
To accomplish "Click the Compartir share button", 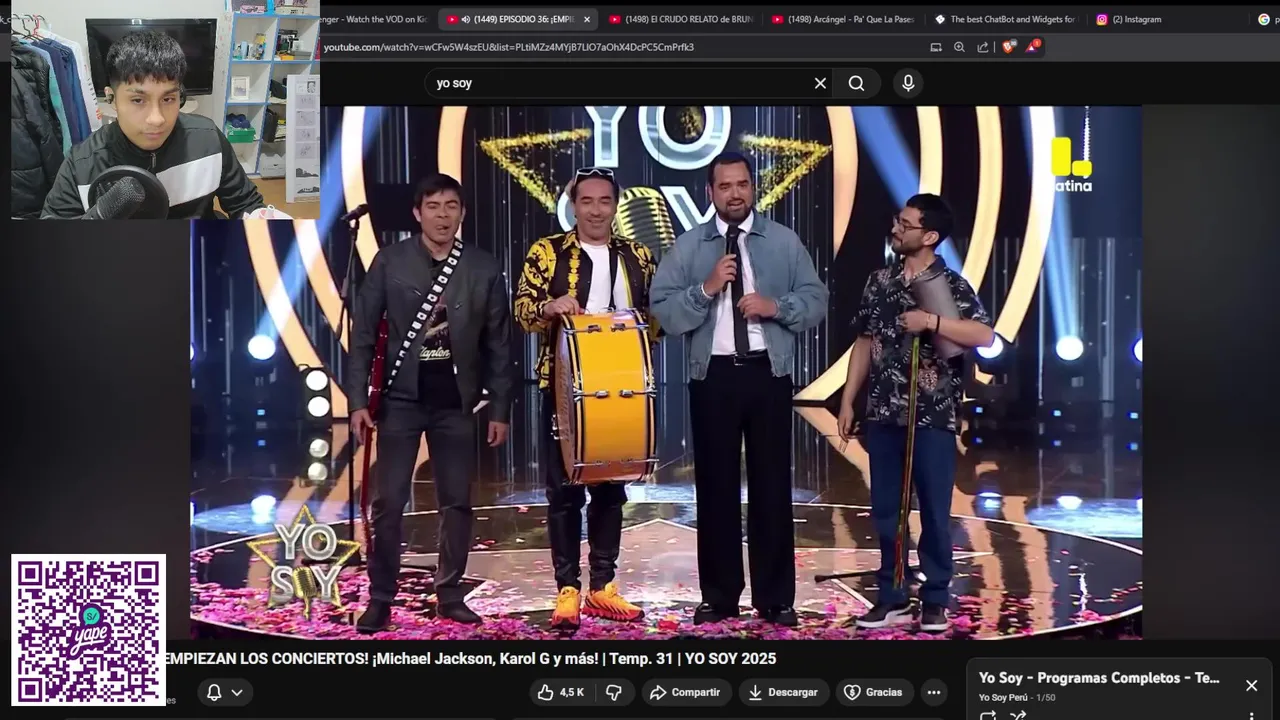I will [684, 692].
